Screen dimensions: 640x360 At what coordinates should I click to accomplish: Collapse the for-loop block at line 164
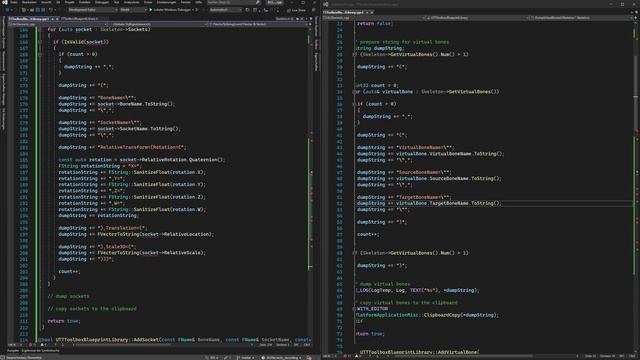click(x=40, y=29)
